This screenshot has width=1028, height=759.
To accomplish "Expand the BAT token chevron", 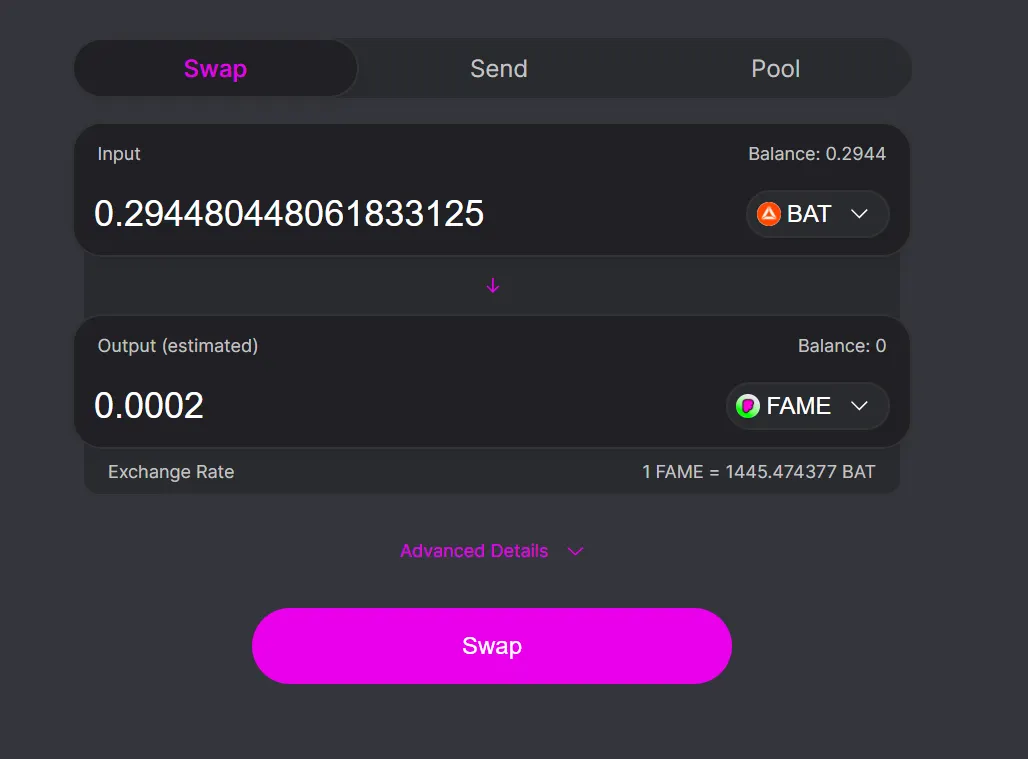I will coord(858,214).
